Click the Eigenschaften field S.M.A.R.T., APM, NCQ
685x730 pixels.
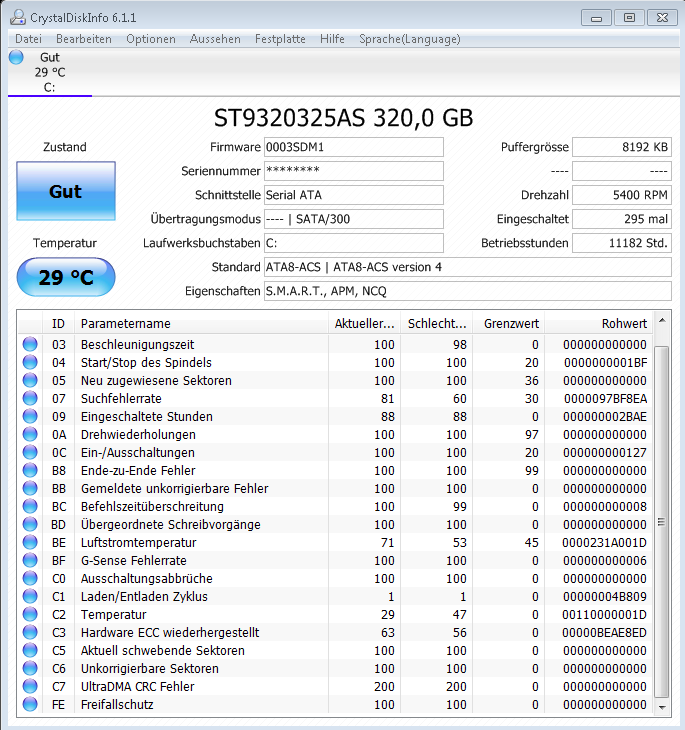[x=468, y=291]
